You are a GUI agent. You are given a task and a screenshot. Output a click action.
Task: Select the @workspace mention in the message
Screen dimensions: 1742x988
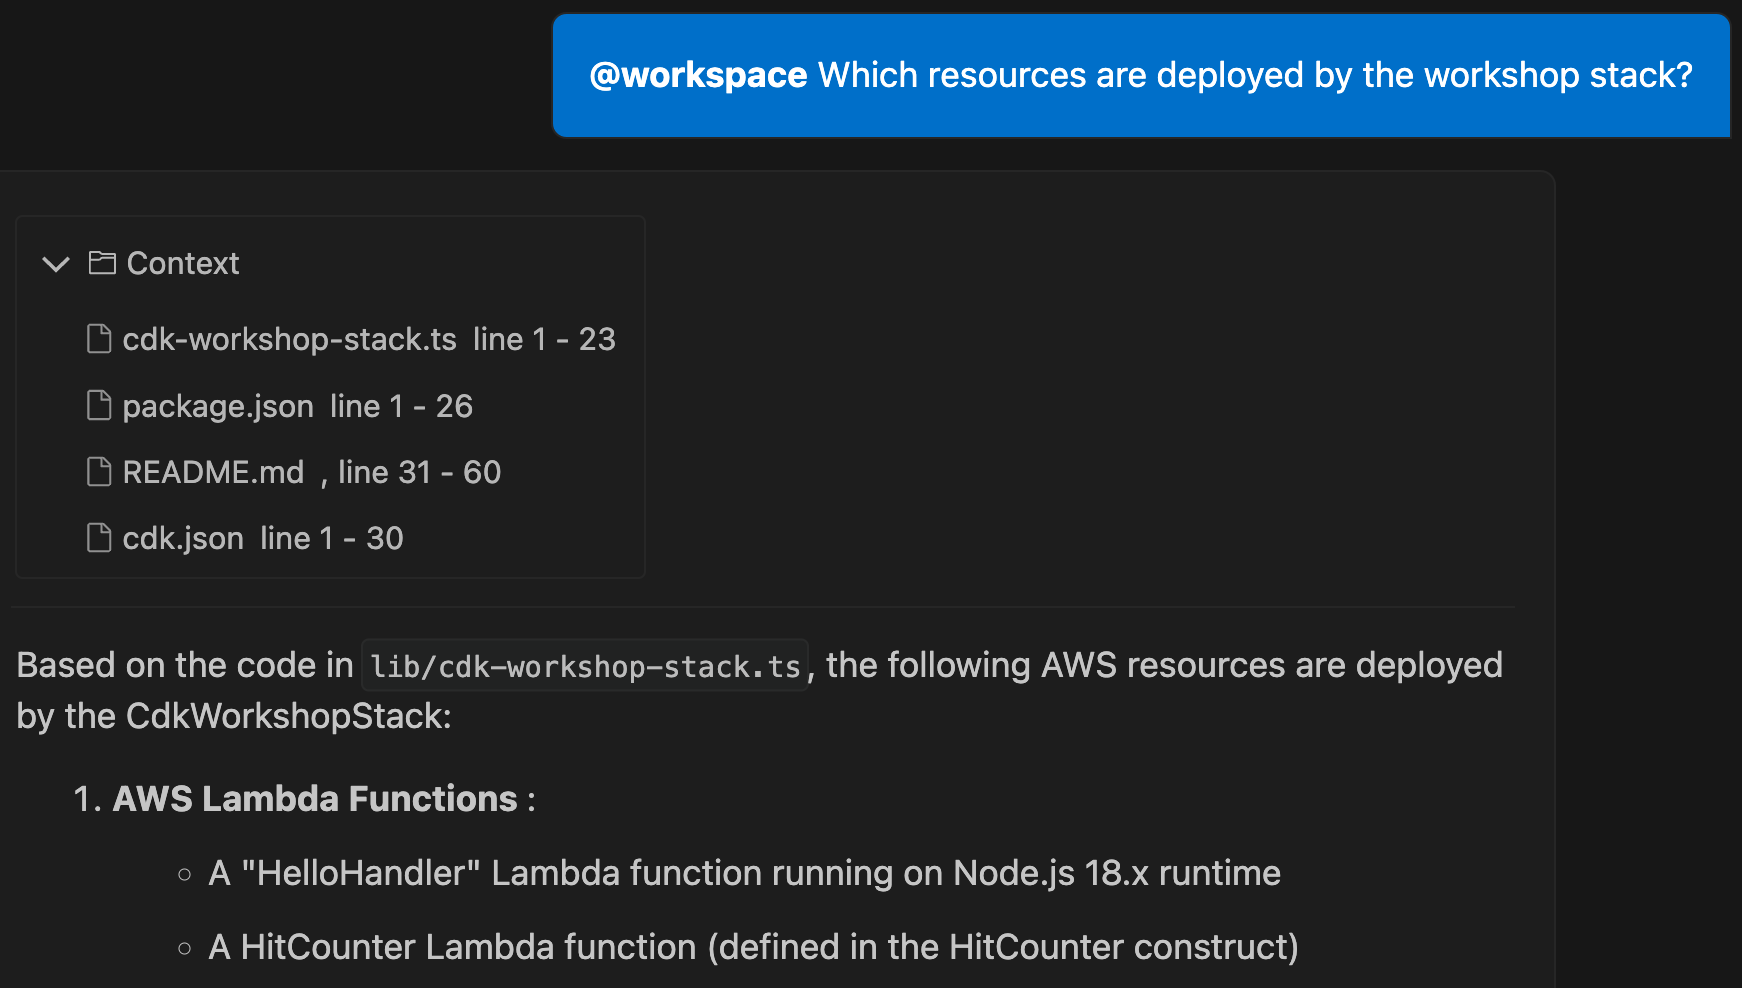(x=698, y=74)
